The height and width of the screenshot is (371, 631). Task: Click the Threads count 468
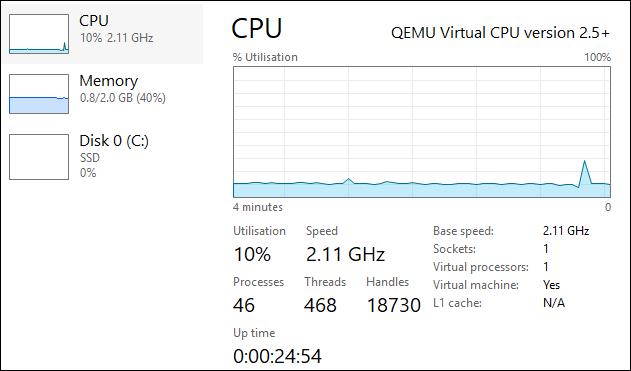coord(320,305)
